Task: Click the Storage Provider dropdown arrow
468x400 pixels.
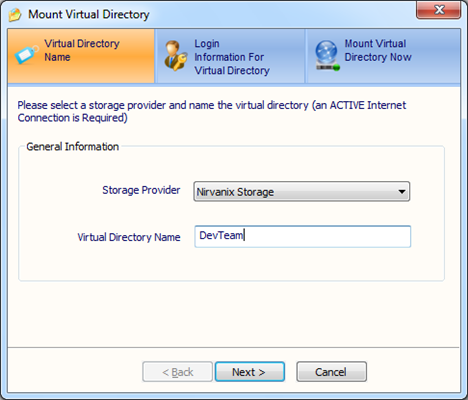Action: point(402,192)
